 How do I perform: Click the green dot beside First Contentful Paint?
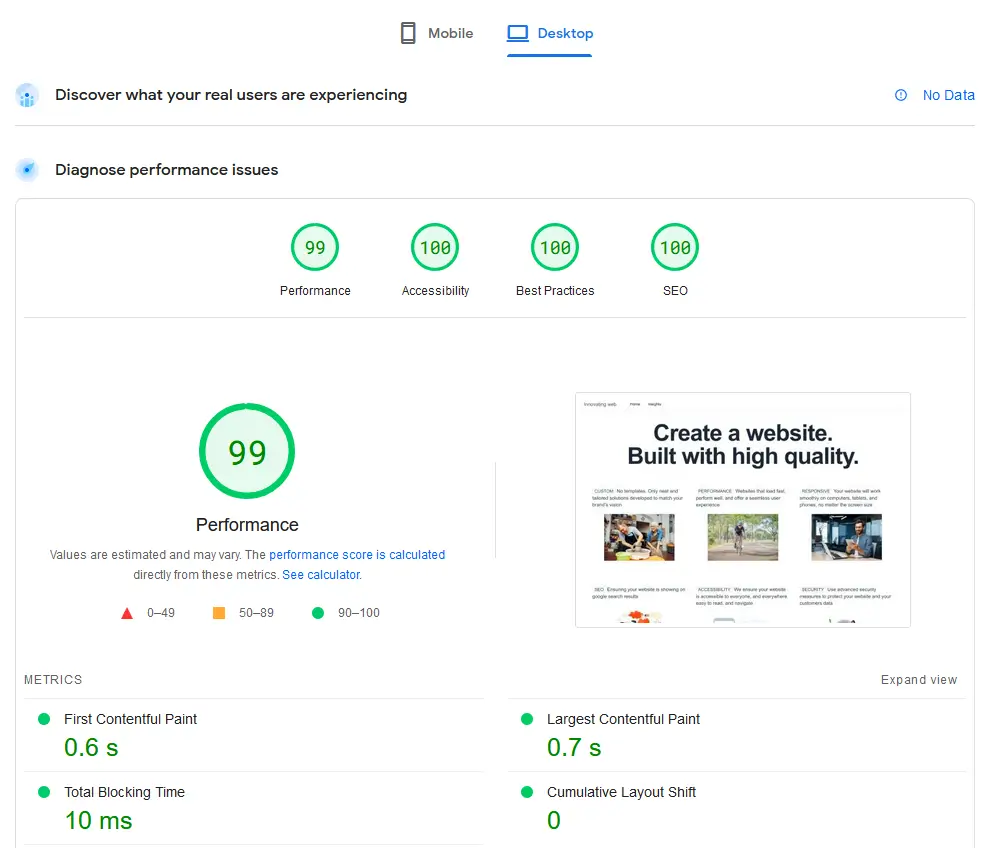click(x=43, y=718)
